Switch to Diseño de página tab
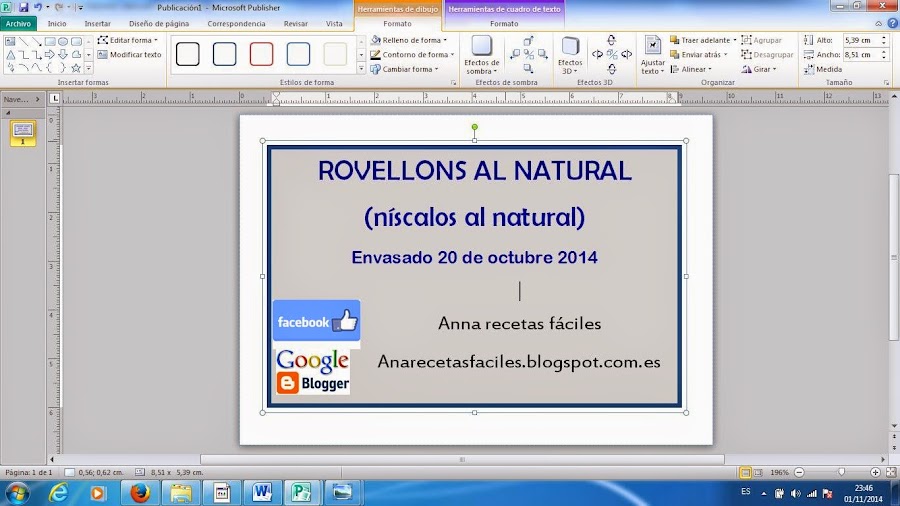This screenshot has width=900, height=506. 159,24
